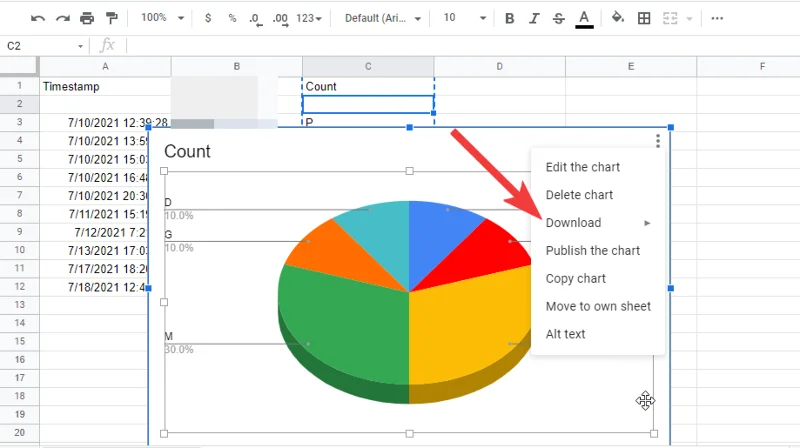Toggle bold formatting
Screen dimensions: 800x448
pos(509,19)
